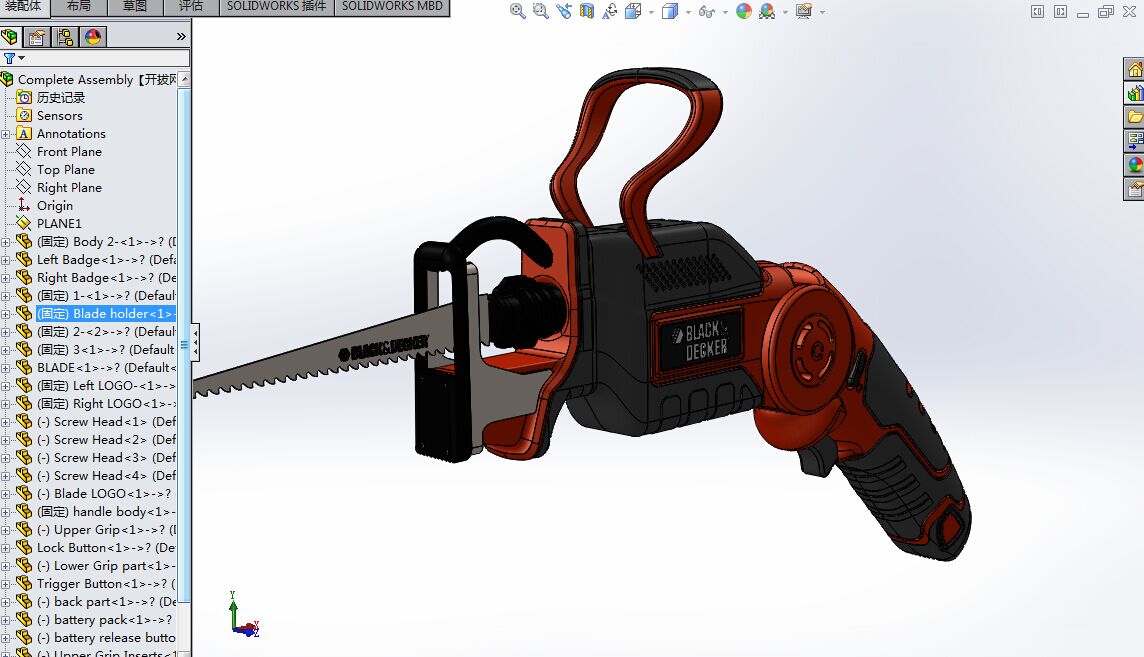
Task: Switch to the 草图 ribbon tab
Action: (135, 7)
